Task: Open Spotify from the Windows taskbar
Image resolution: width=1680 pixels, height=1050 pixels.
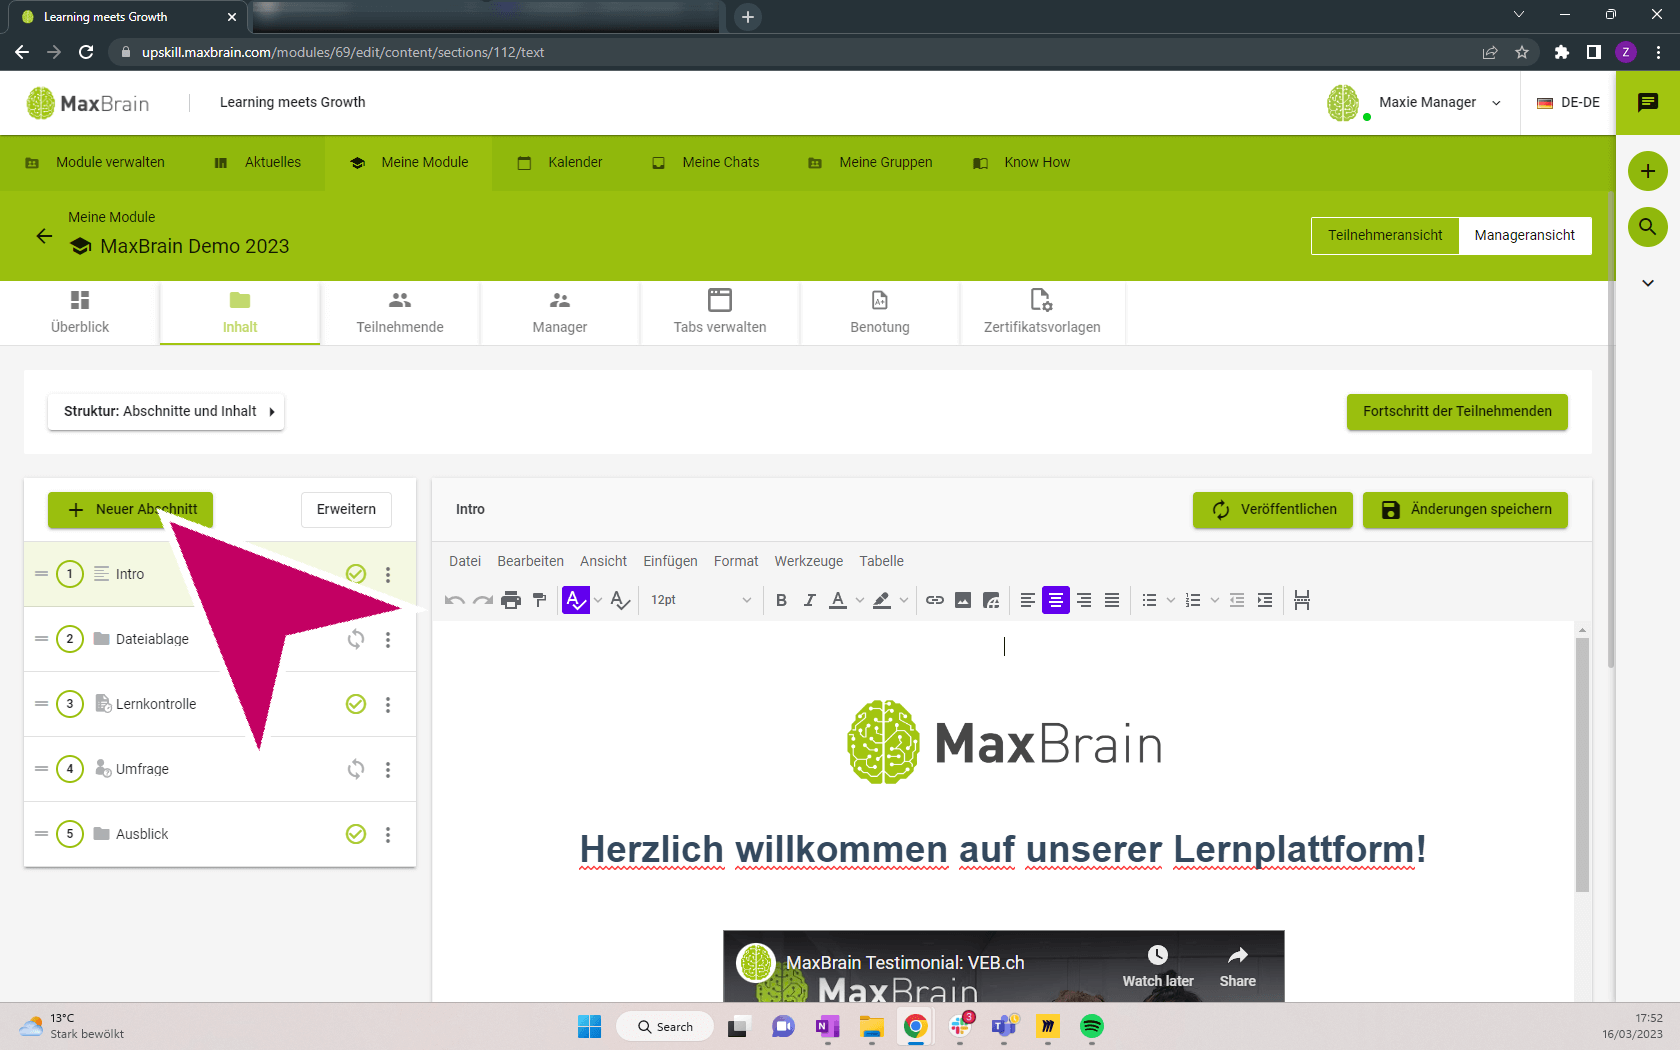Action: (1091, 1027)
